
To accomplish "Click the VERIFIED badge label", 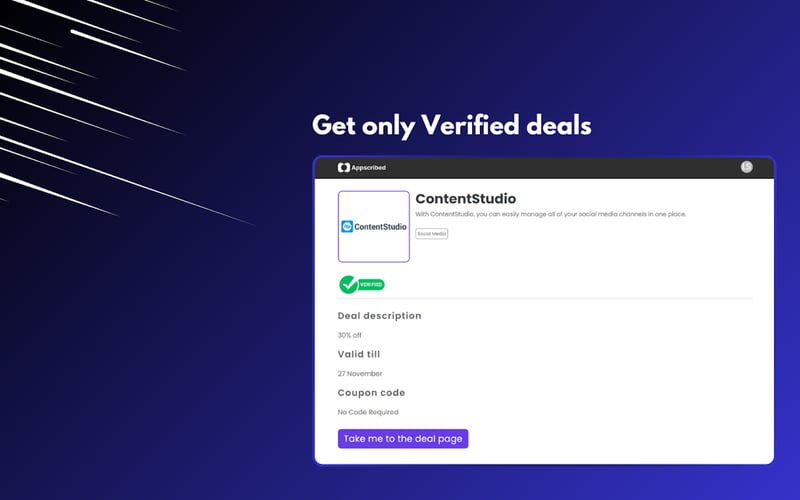I will coord(371,285).
